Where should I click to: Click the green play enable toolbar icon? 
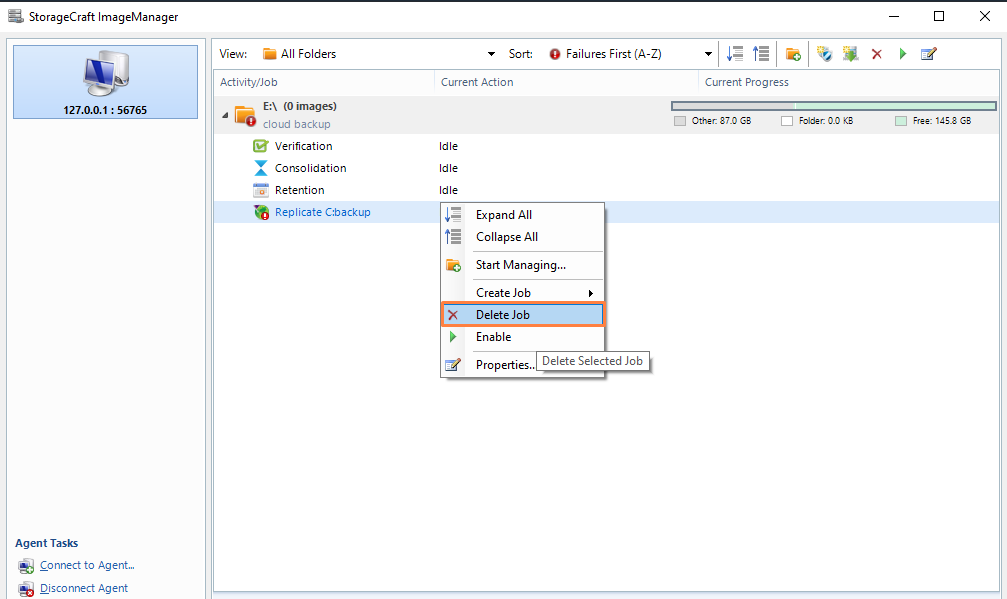(x=903, y=54)
